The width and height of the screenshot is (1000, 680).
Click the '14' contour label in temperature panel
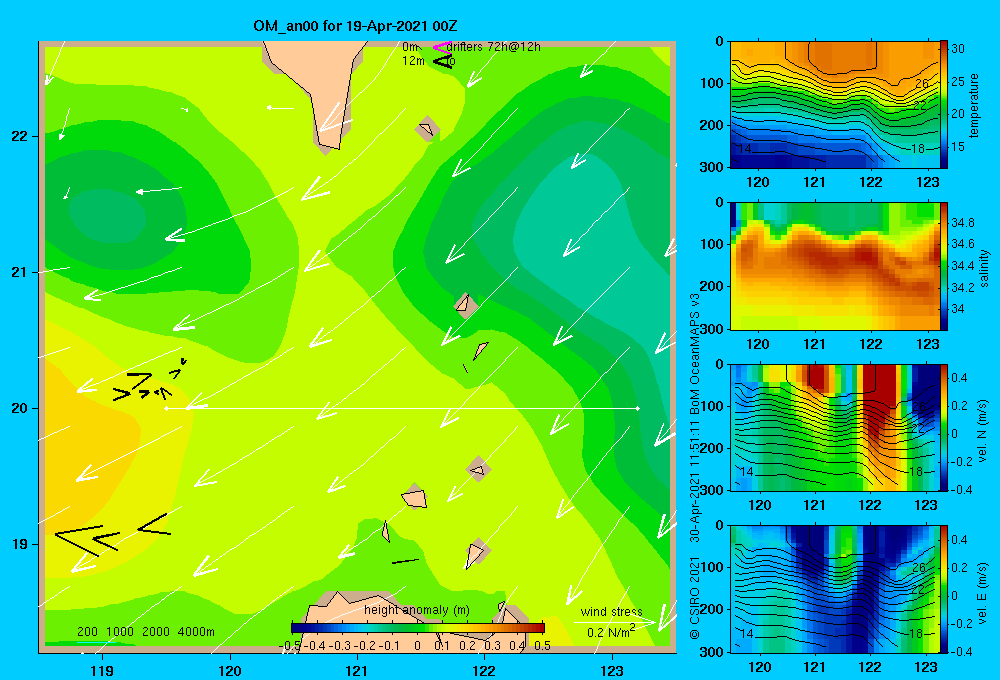click(744, 149)
